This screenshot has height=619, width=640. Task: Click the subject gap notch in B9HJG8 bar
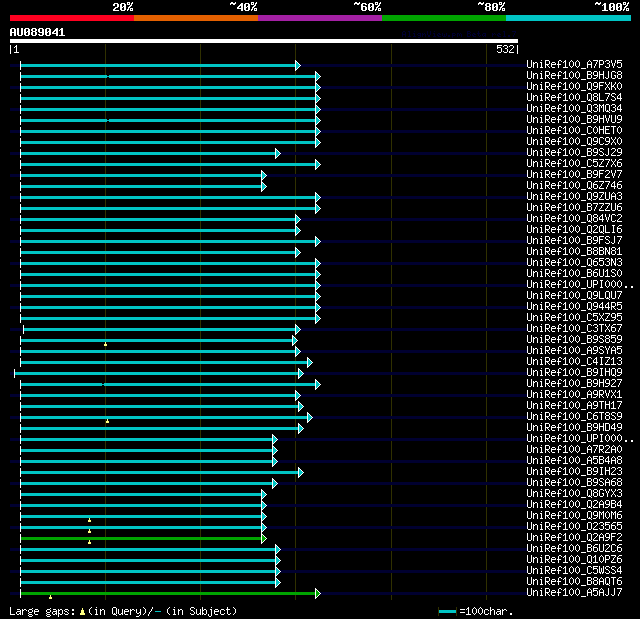(108, 76)
